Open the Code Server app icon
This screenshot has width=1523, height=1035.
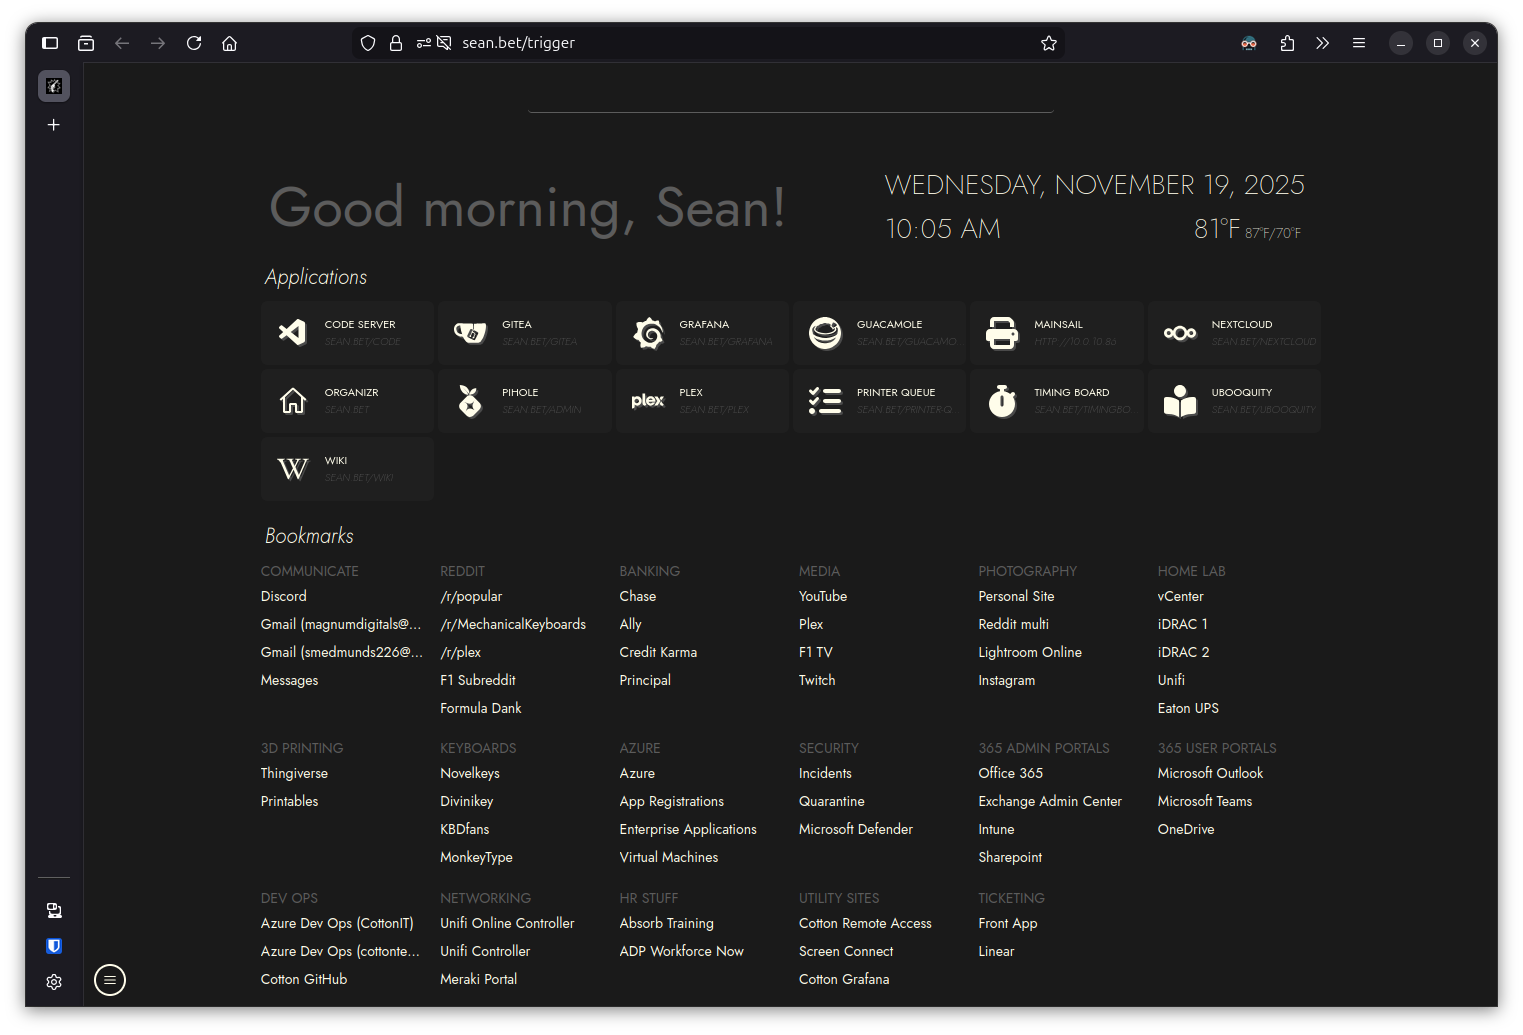(x=292, y=332)
